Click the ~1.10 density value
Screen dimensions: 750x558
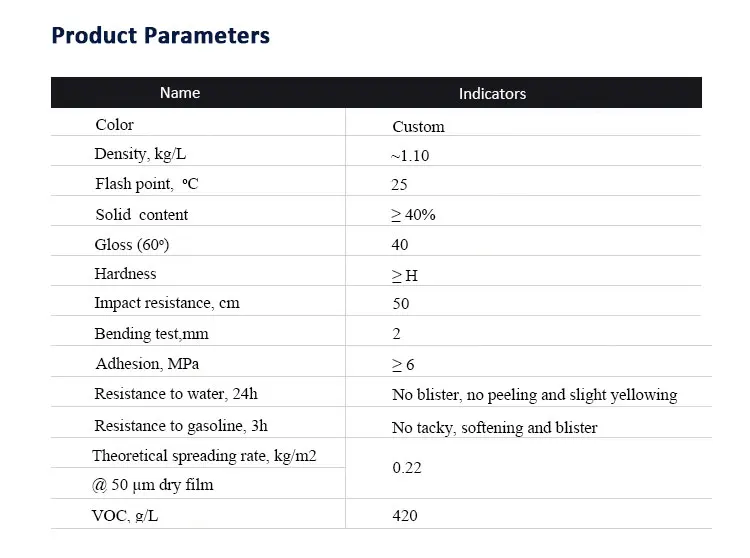click(410, 156)
